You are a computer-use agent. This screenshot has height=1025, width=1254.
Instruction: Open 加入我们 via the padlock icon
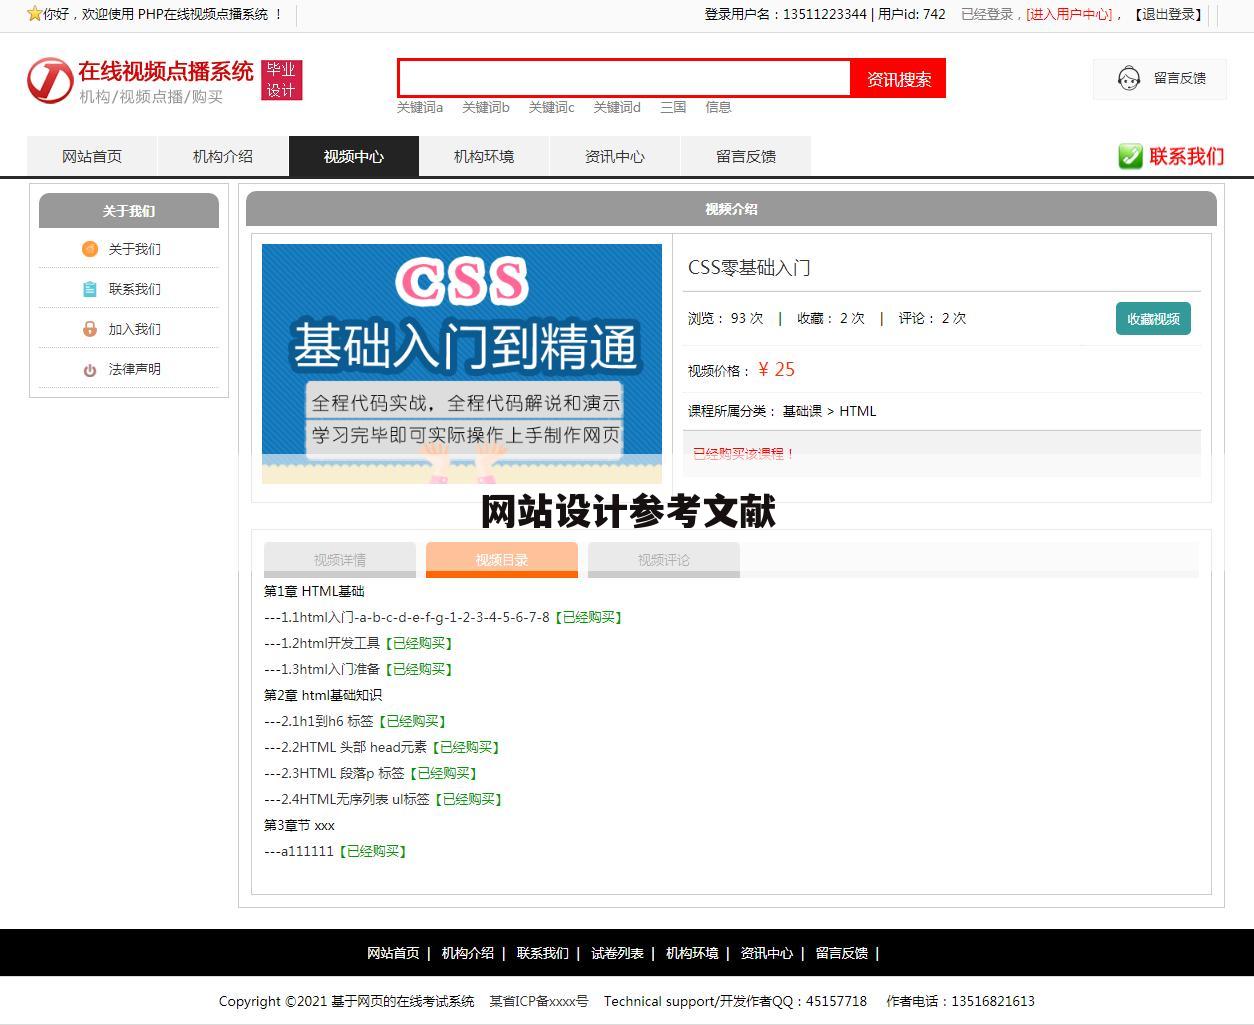[90, 329]
